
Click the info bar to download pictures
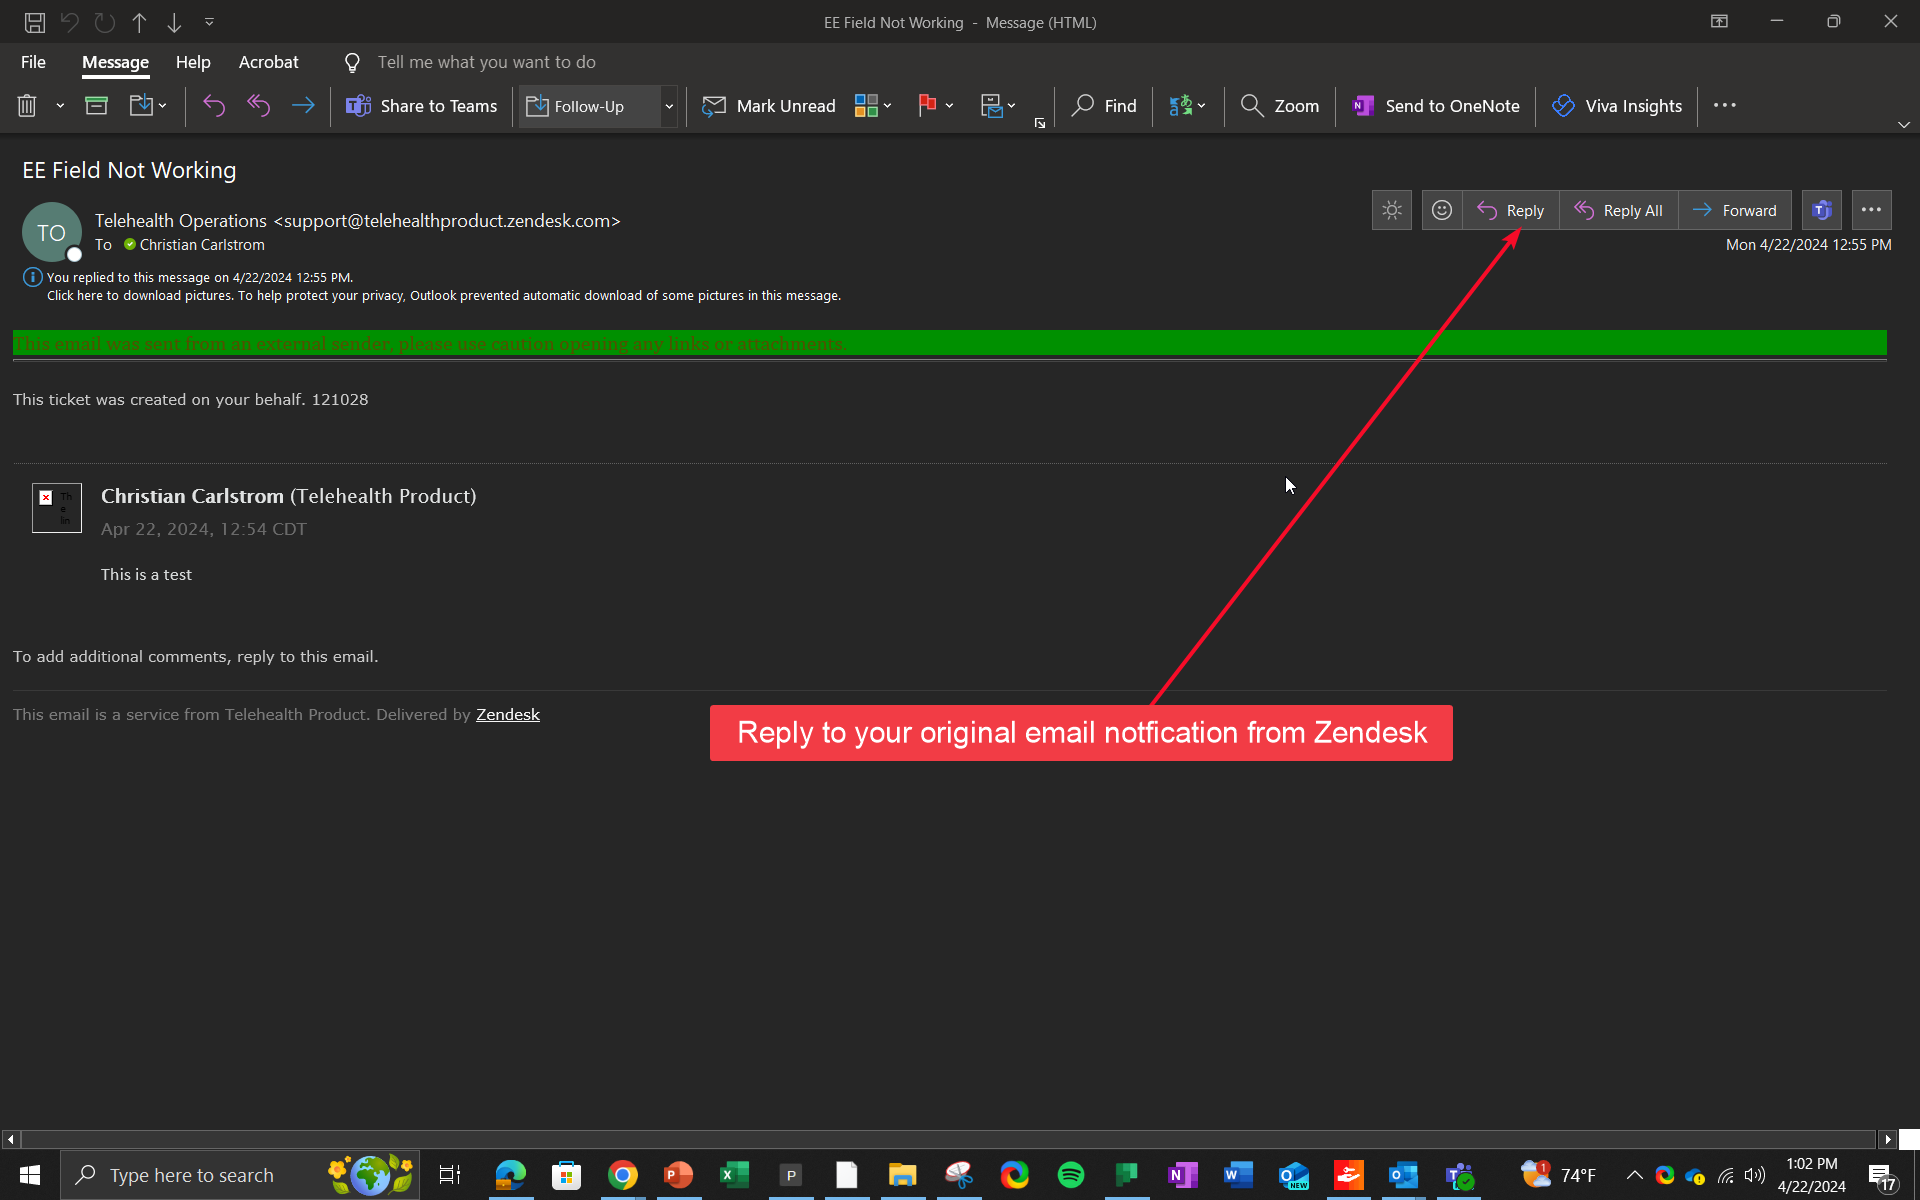444,296
